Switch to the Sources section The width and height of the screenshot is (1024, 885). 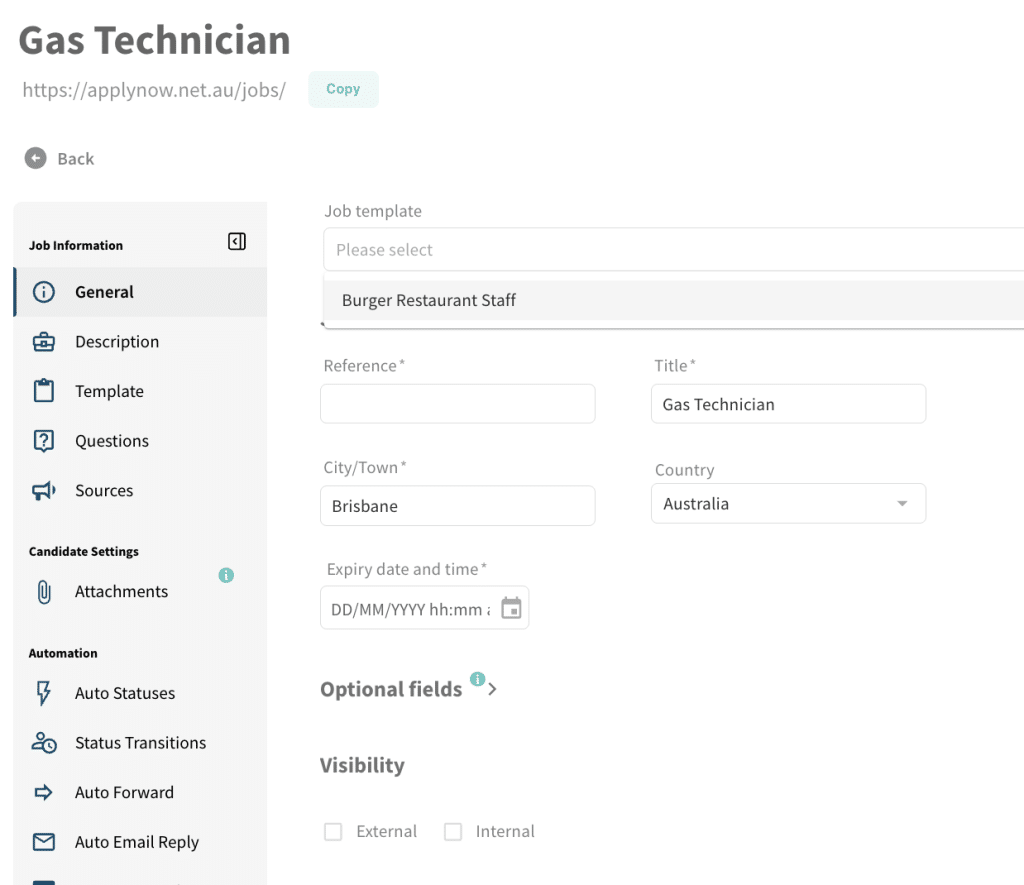(104, 490)
